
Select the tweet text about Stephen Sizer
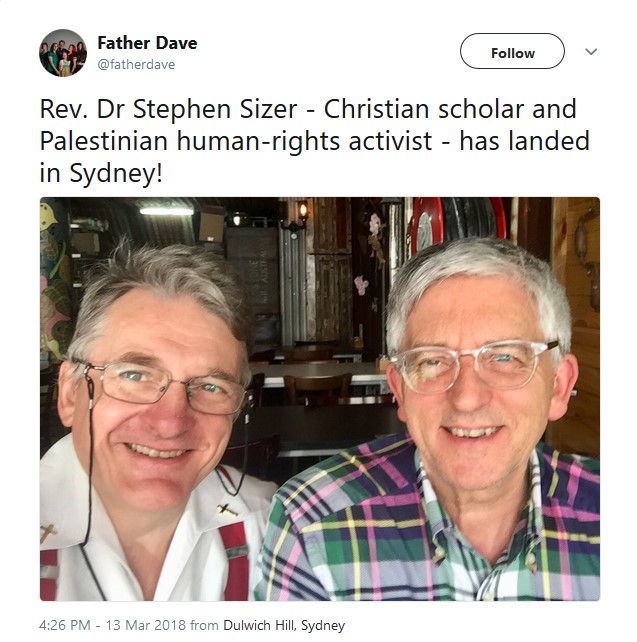(x=314, y=141)
